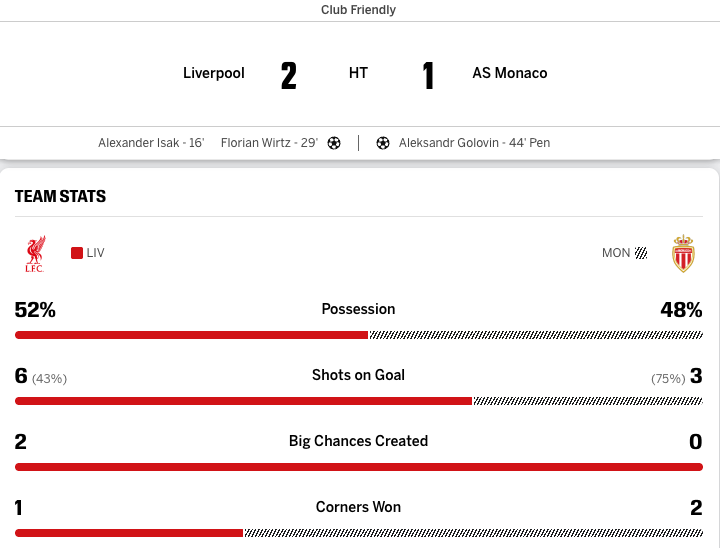This screenshot has width=720, height=548.
Task: Click the Big Chances Created red bar
Action: 359,467
